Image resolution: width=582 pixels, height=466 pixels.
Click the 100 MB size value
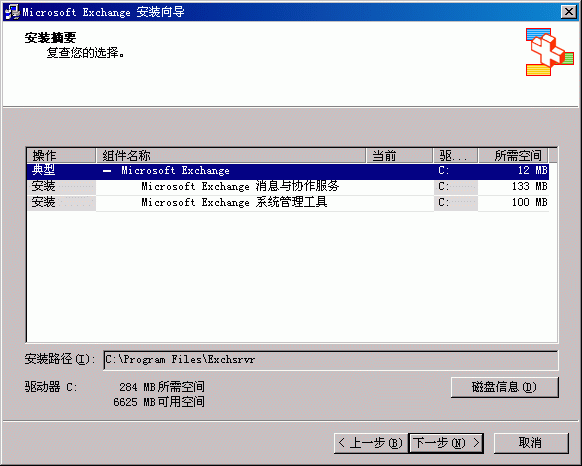[530, 203]
